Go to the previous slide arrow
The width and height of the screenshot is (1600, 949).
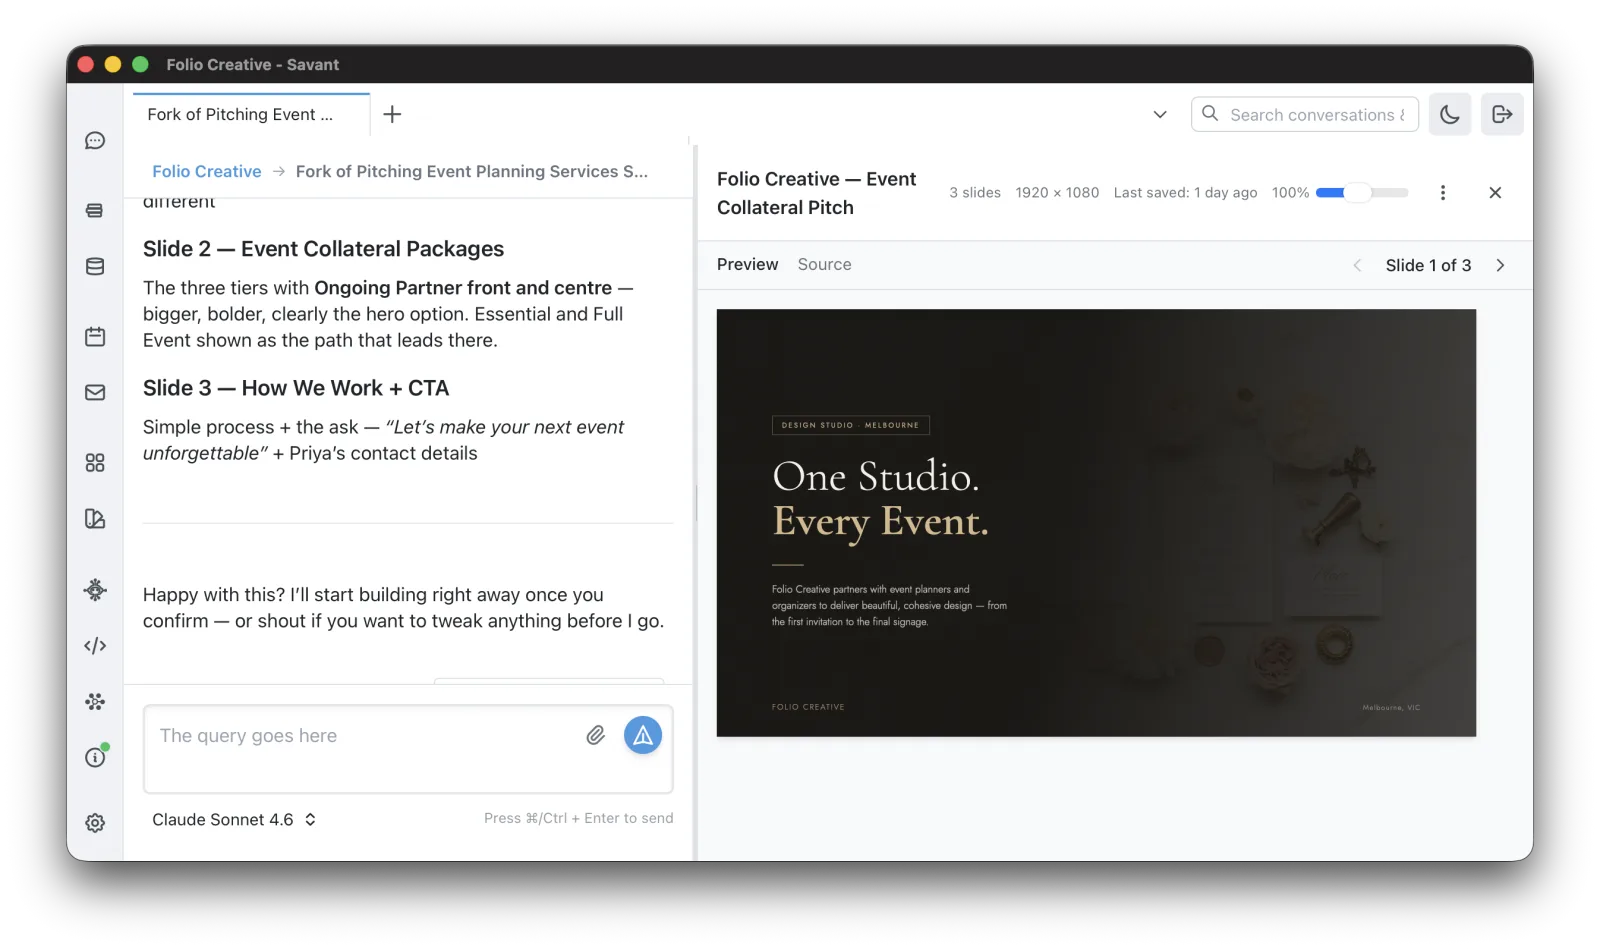click(1357, 265)
